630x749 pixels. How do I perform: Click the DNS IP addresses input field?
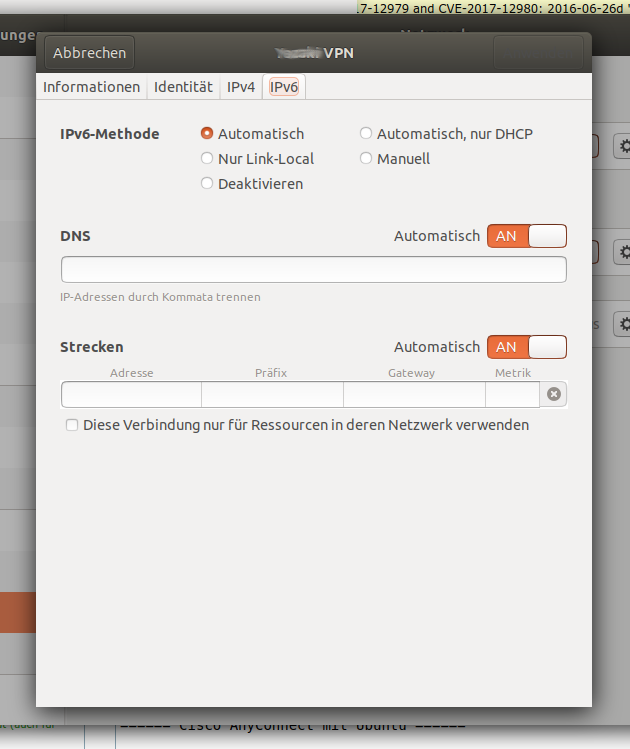313,270
